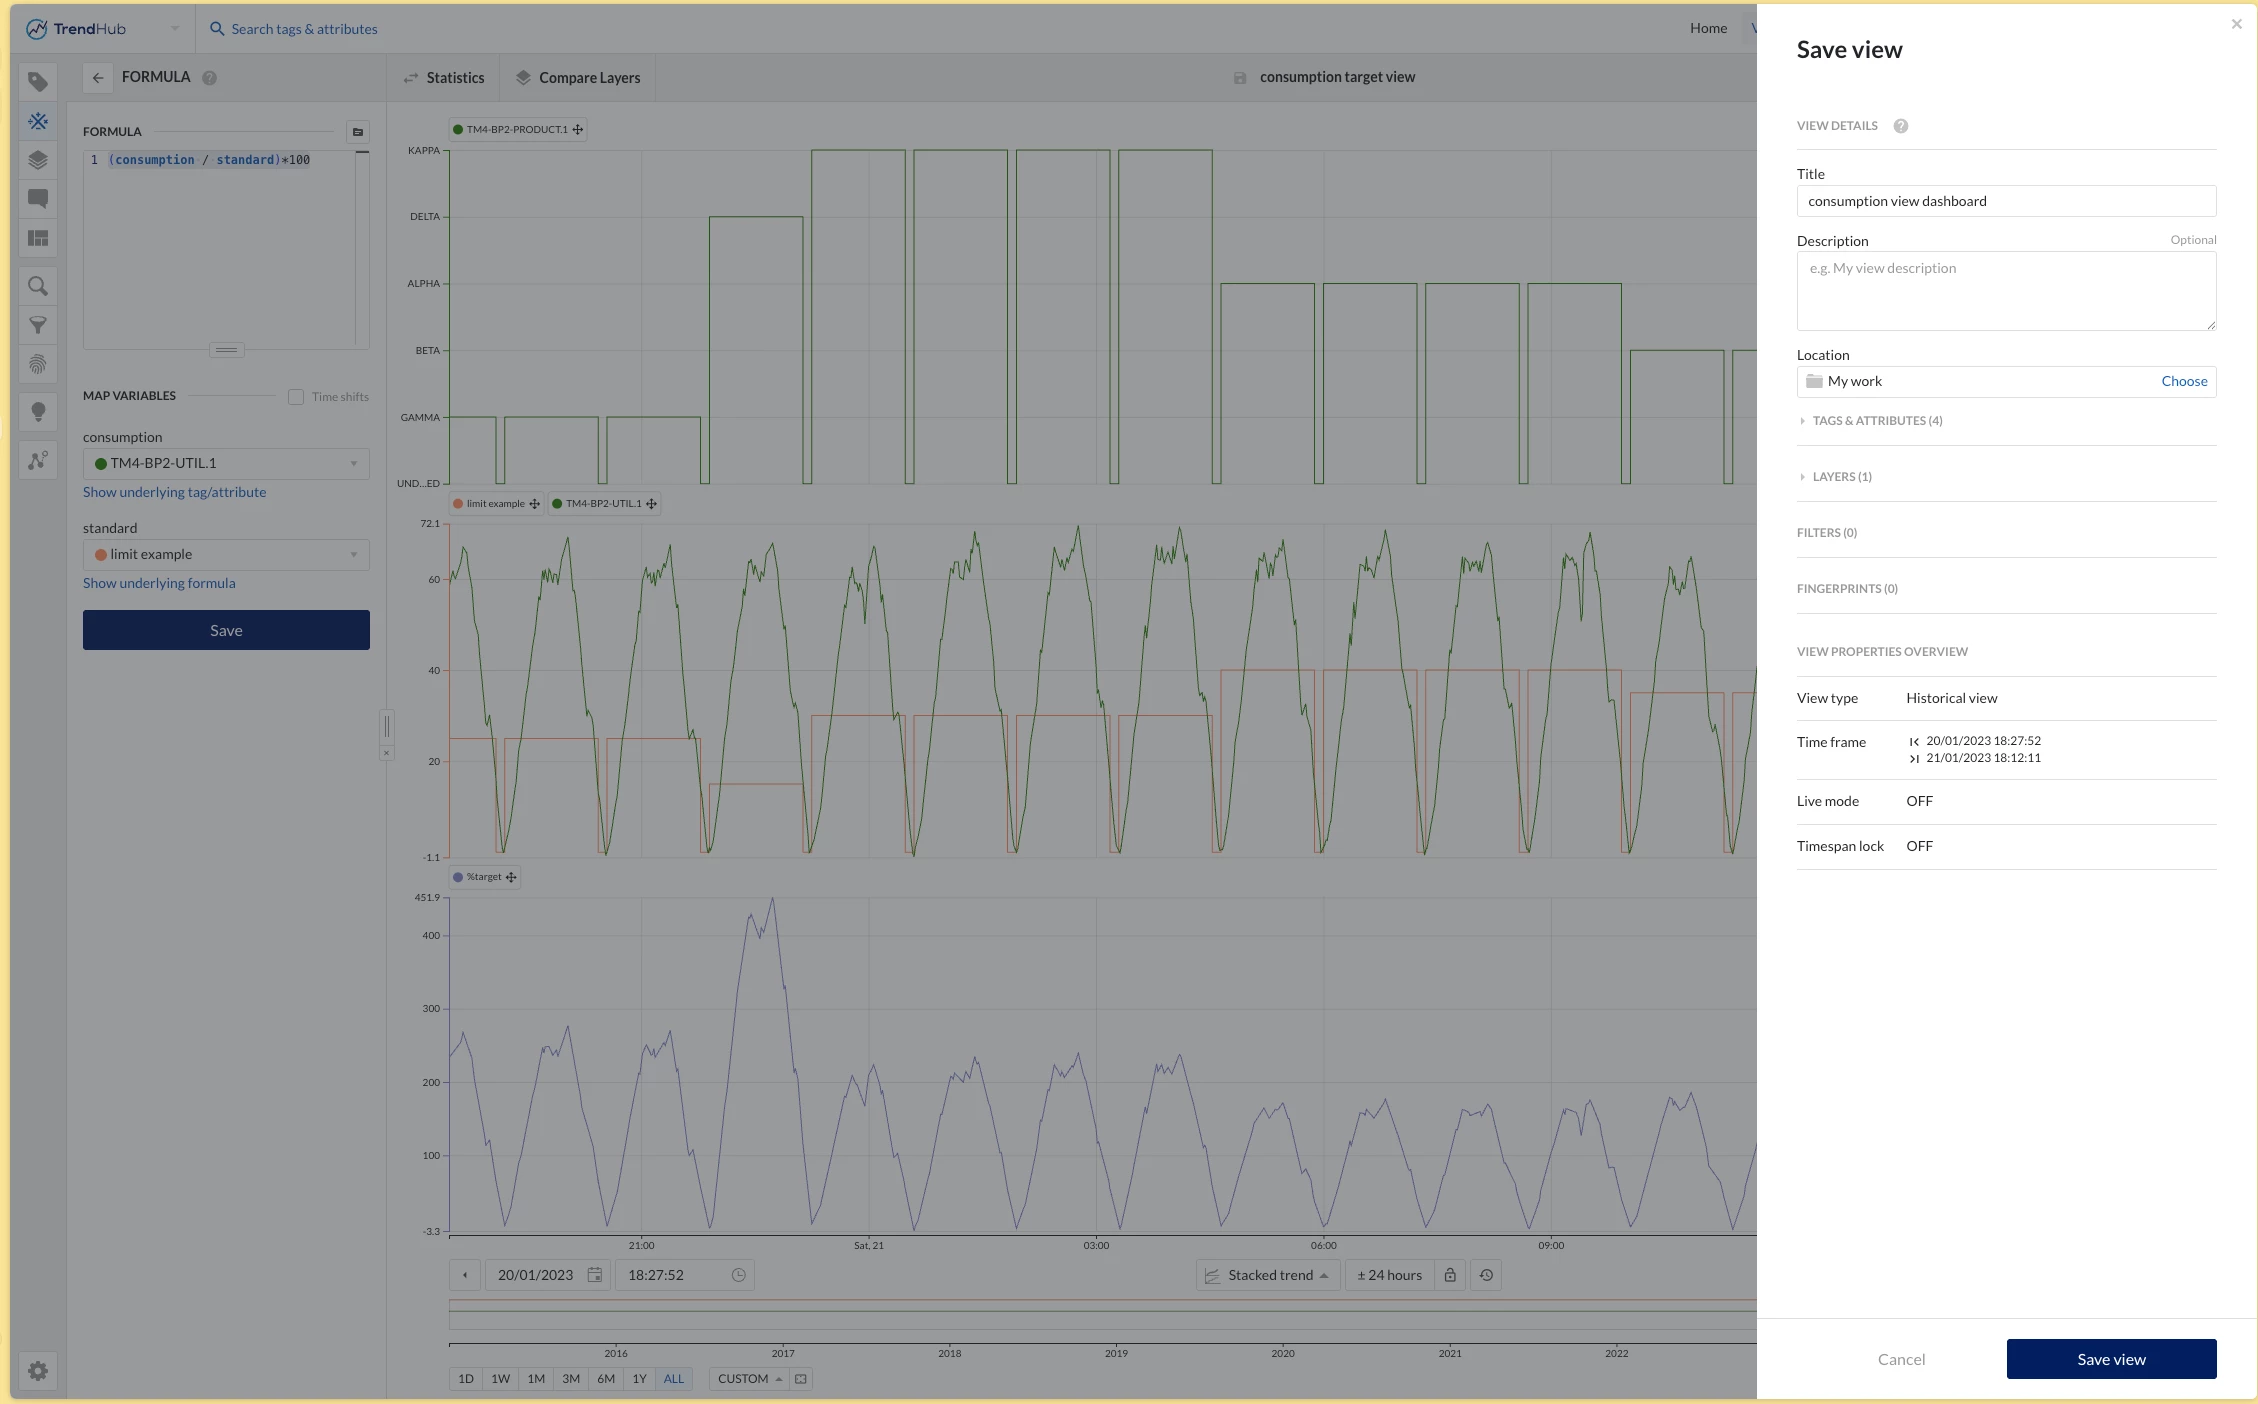This screenshot has width=2258, height=1404.
Task: Open the search magnifier sidebar icon
Action: click(x=38, y=287)
